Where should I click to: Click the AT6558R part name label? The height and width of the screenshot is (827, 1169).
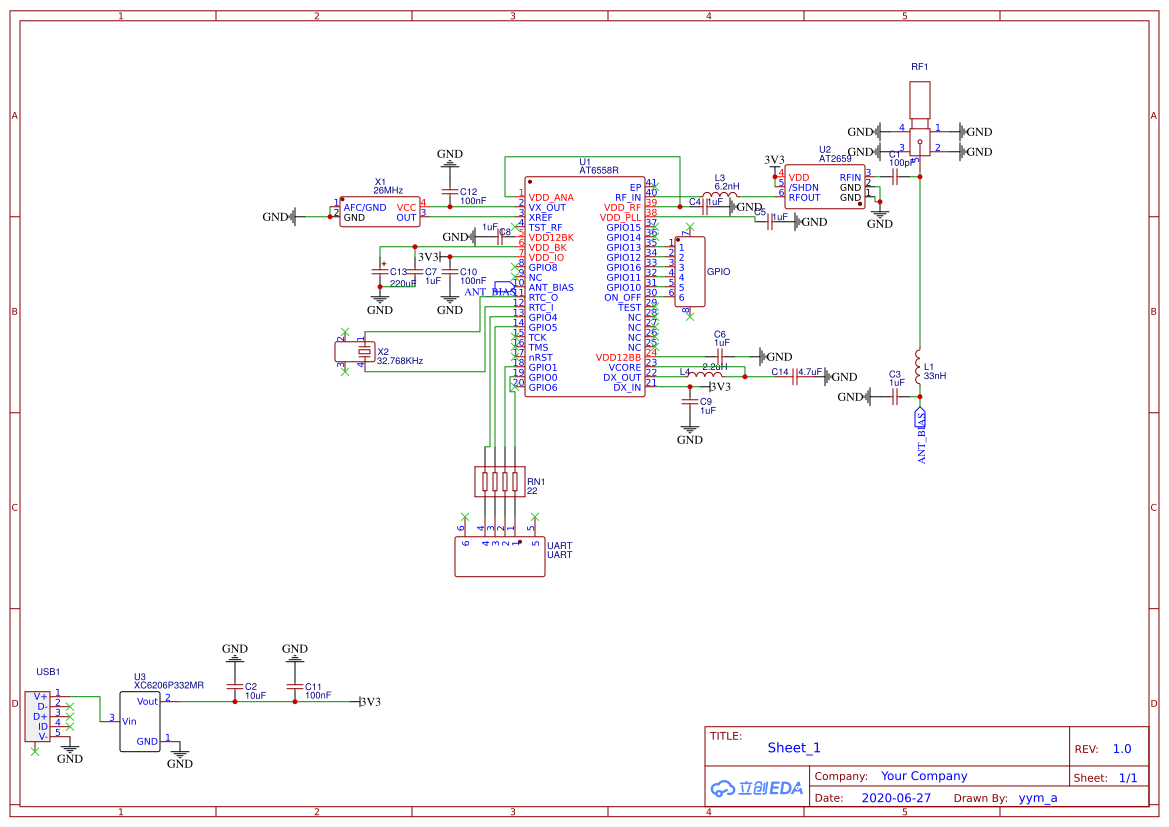point(599,170)
